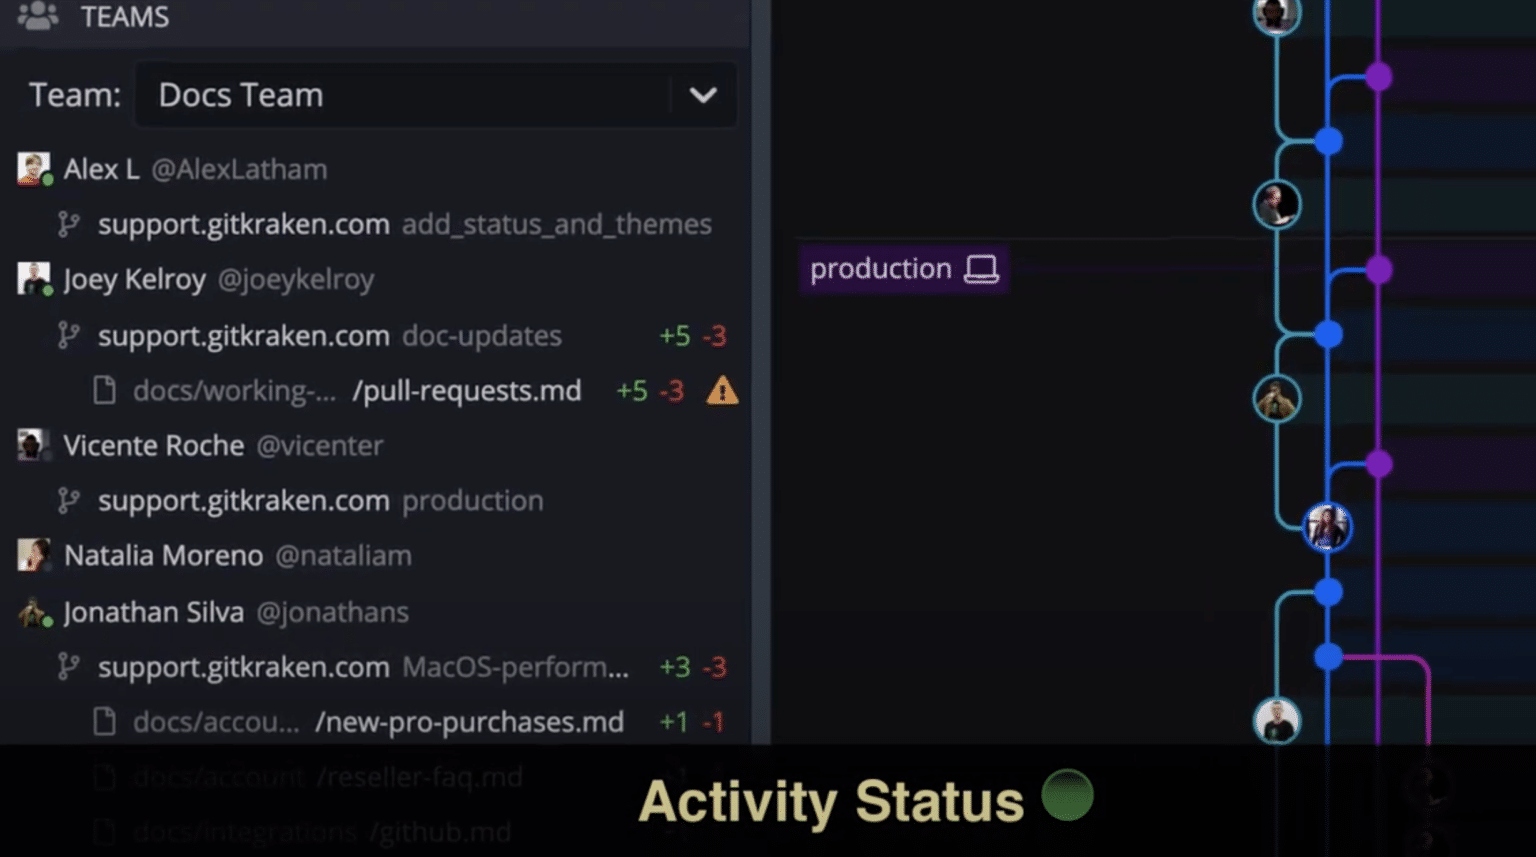
Task: Select the branch icon next to production
Action: pyautogui.click(x=70, y=500)
